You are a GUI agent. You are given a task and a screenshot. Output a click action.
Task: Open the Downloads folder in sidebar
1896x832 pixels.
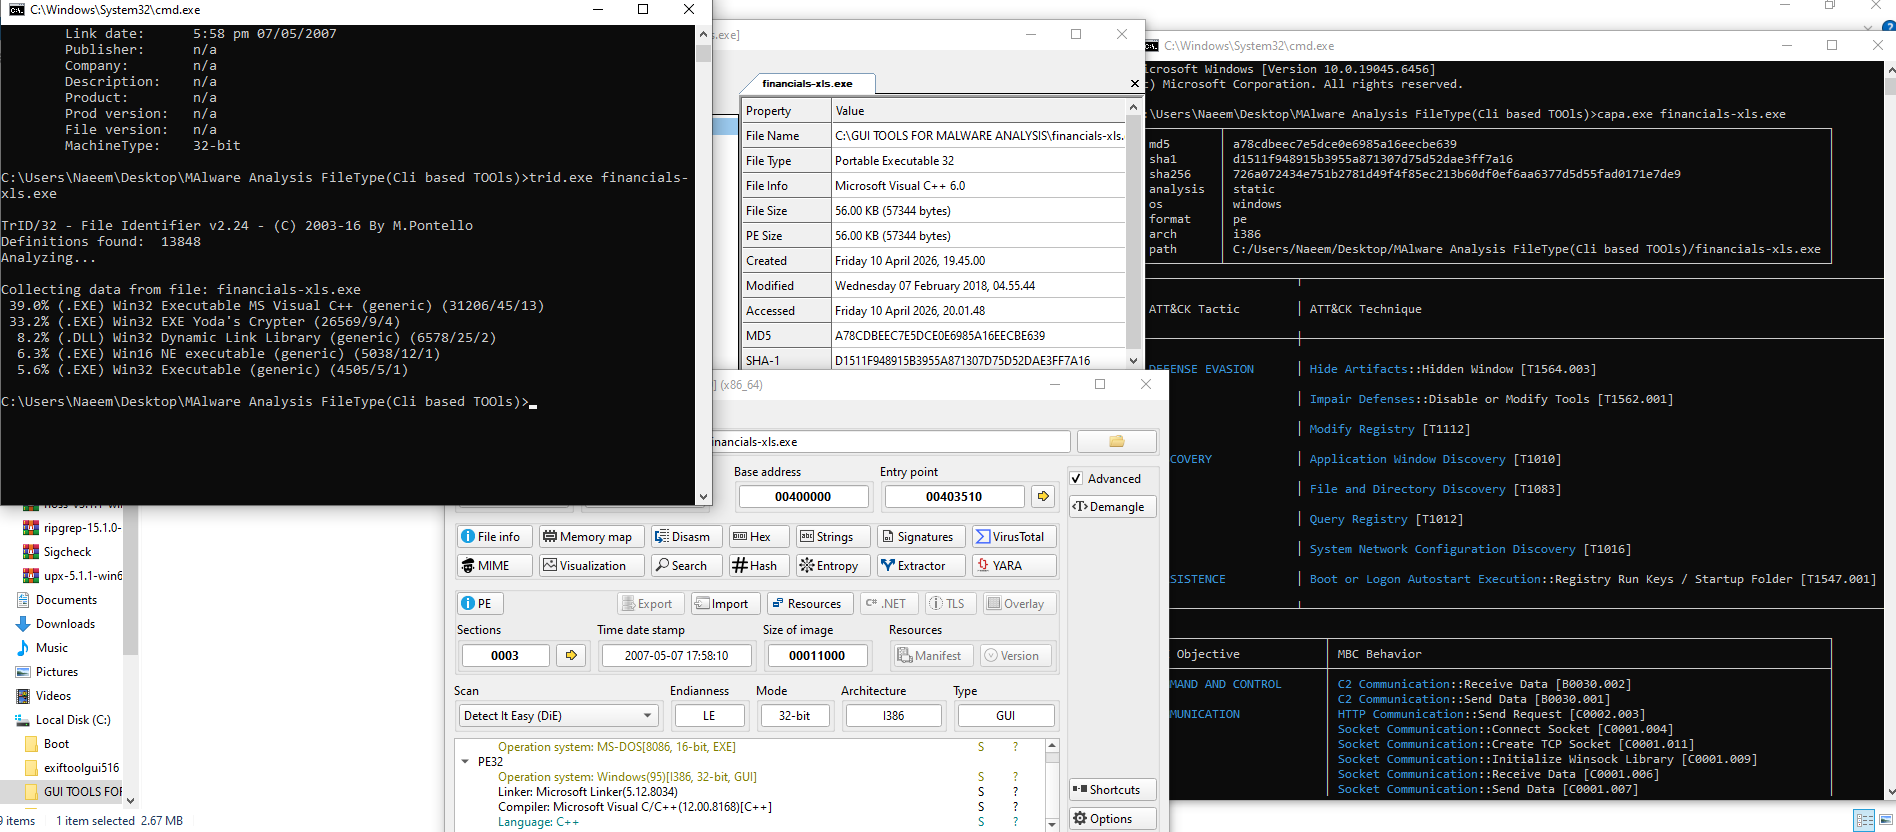click(65, 624)
